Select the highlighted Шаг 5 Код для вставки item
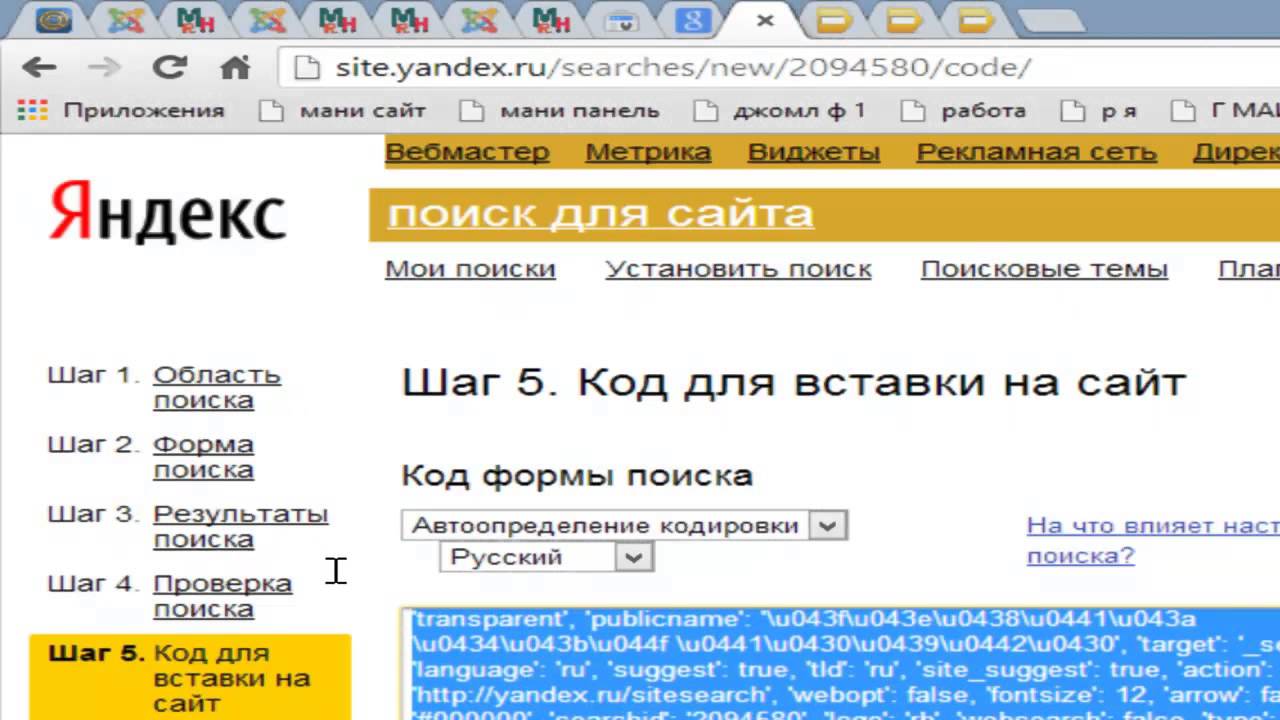 pos(190,677)
